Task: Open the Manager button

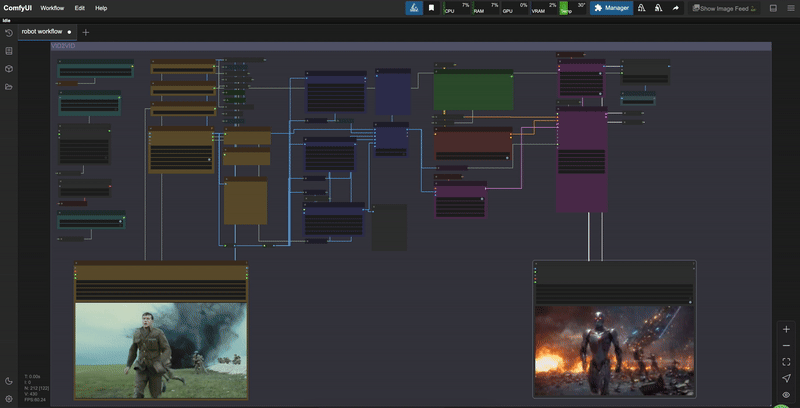Action: click(x=612, y=8)
